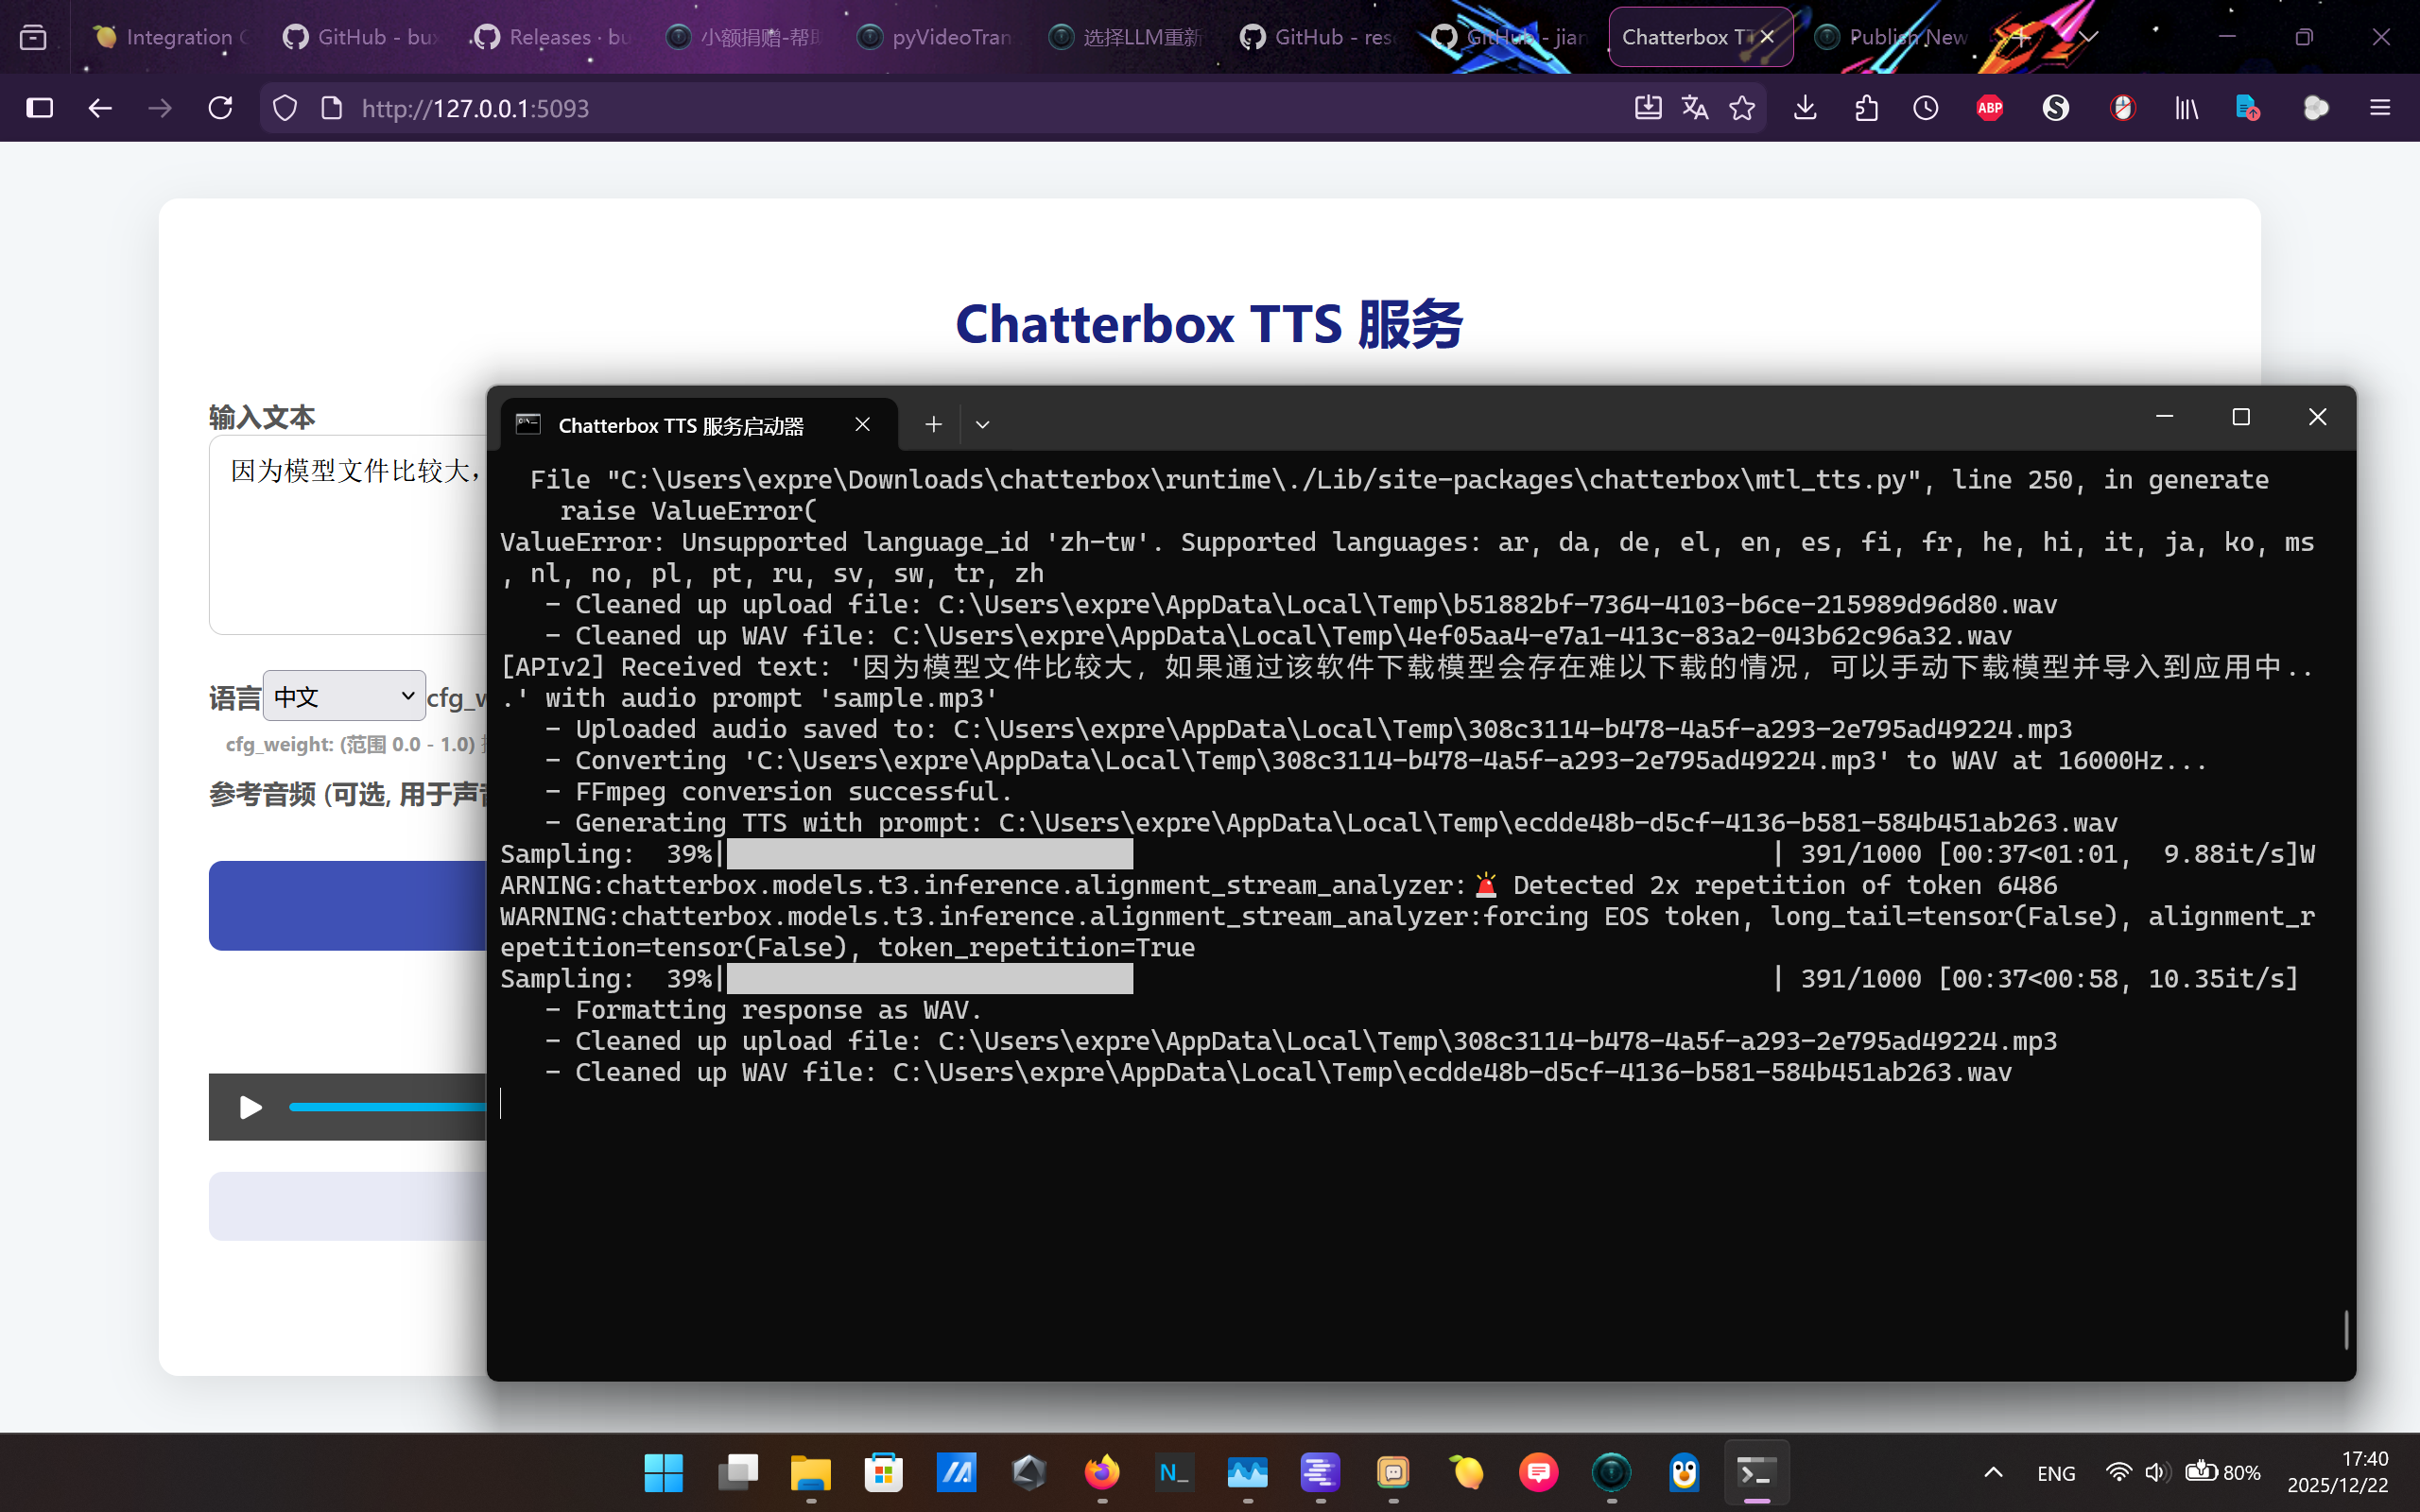Open the Firefox translate page icon
This screenshot has width=2420, height=1512.
pyautogui.click(x=1694, y=108)
